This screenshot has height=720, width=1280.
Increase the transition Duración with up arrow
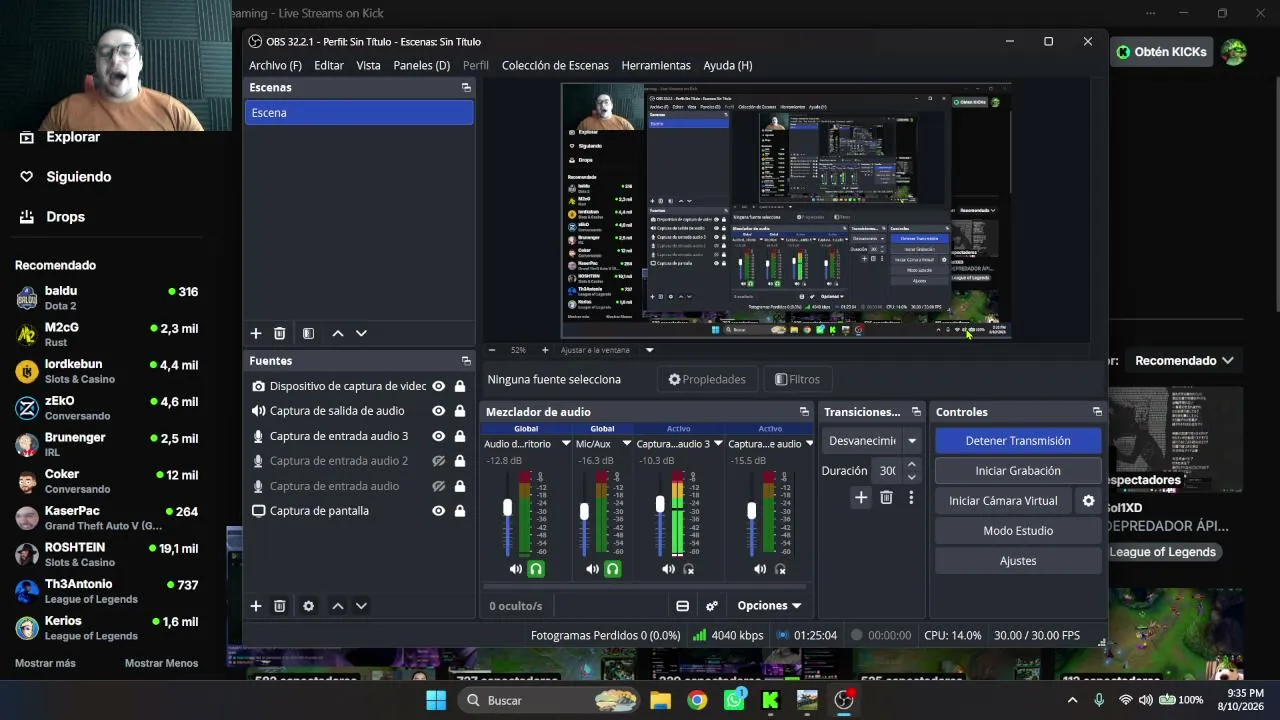[x=911, y=465]
